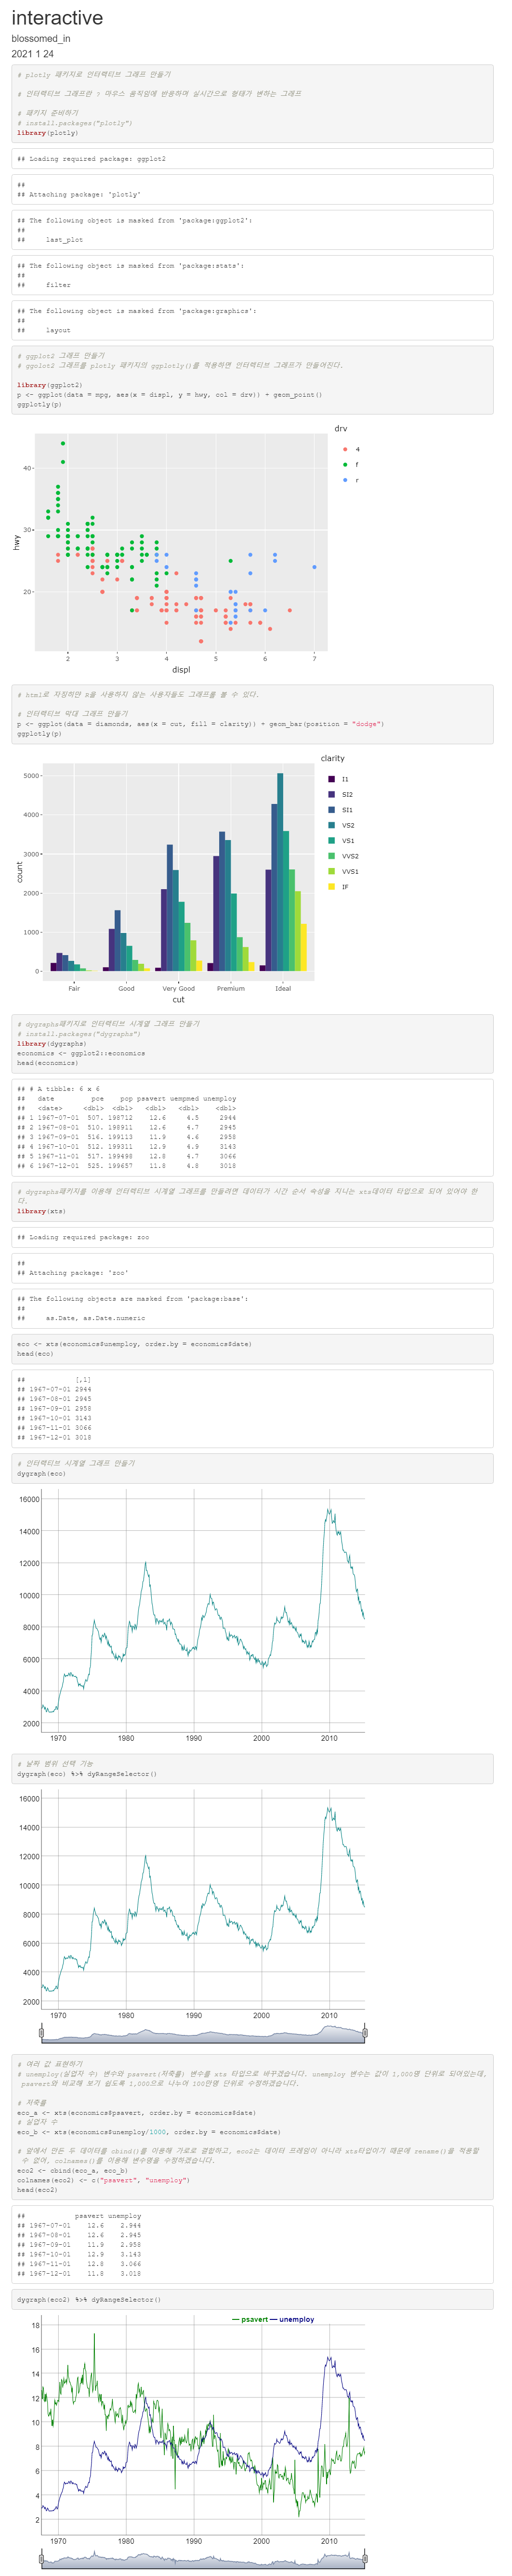Viewport: 512px width, 2576px height.
Task: Click 'head(eco2)' code line
Action: pos(37,2190)
